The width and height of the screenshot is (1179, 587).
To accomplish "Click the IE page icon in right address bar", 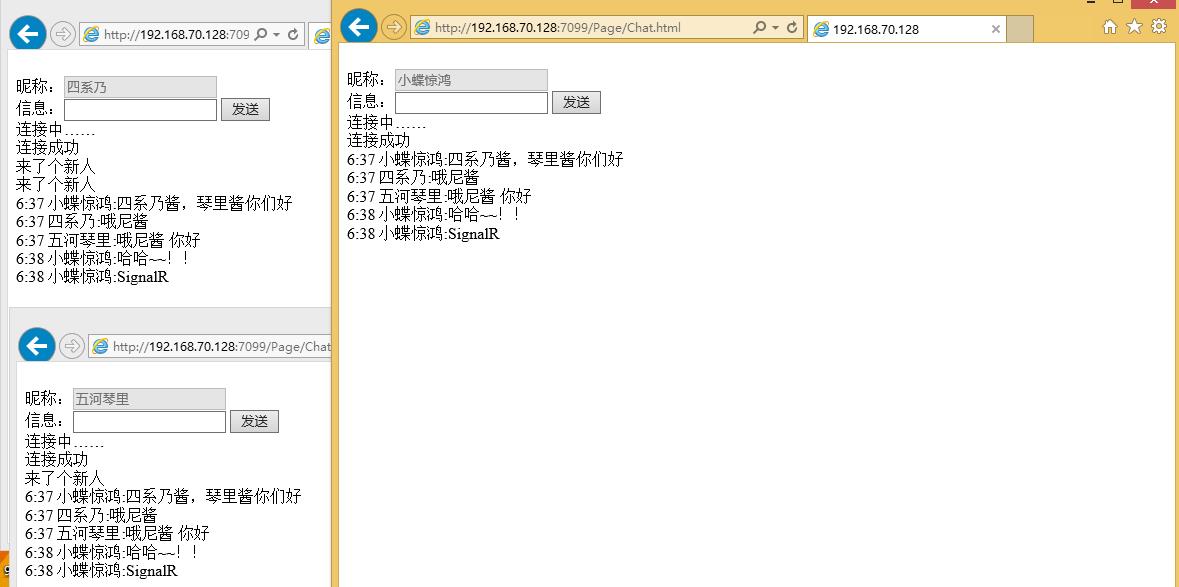I will 423,28.
